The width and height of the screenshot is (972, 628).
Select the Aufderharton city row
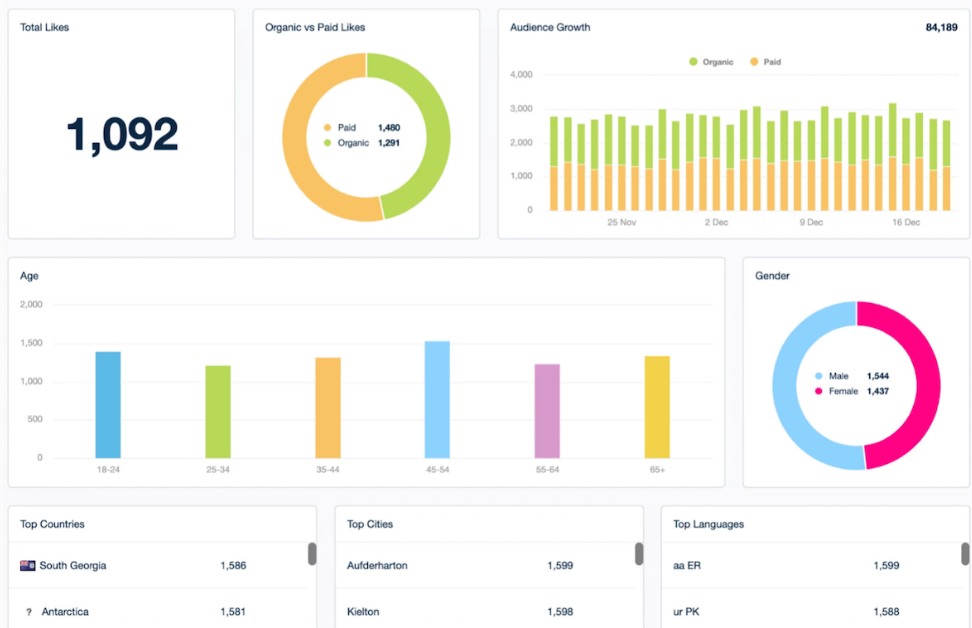click(485, 565)
